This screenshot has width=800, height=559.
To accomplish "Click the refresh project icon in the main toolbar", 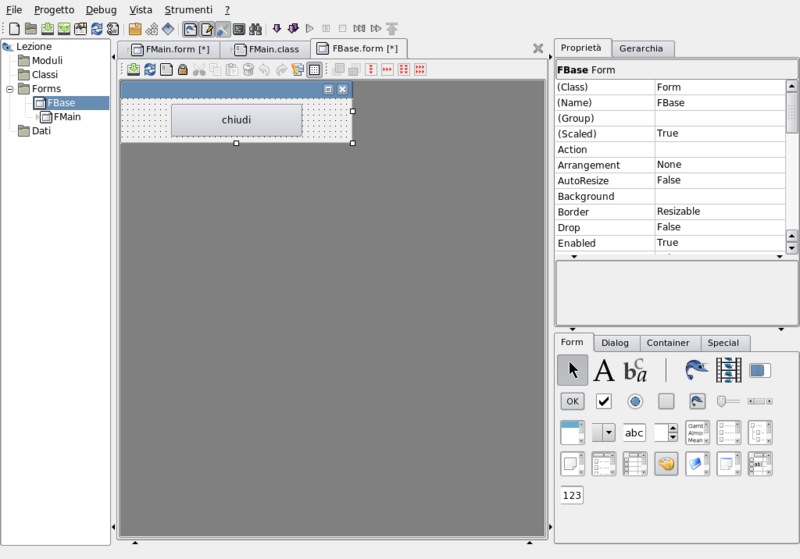I will (97, 29).
